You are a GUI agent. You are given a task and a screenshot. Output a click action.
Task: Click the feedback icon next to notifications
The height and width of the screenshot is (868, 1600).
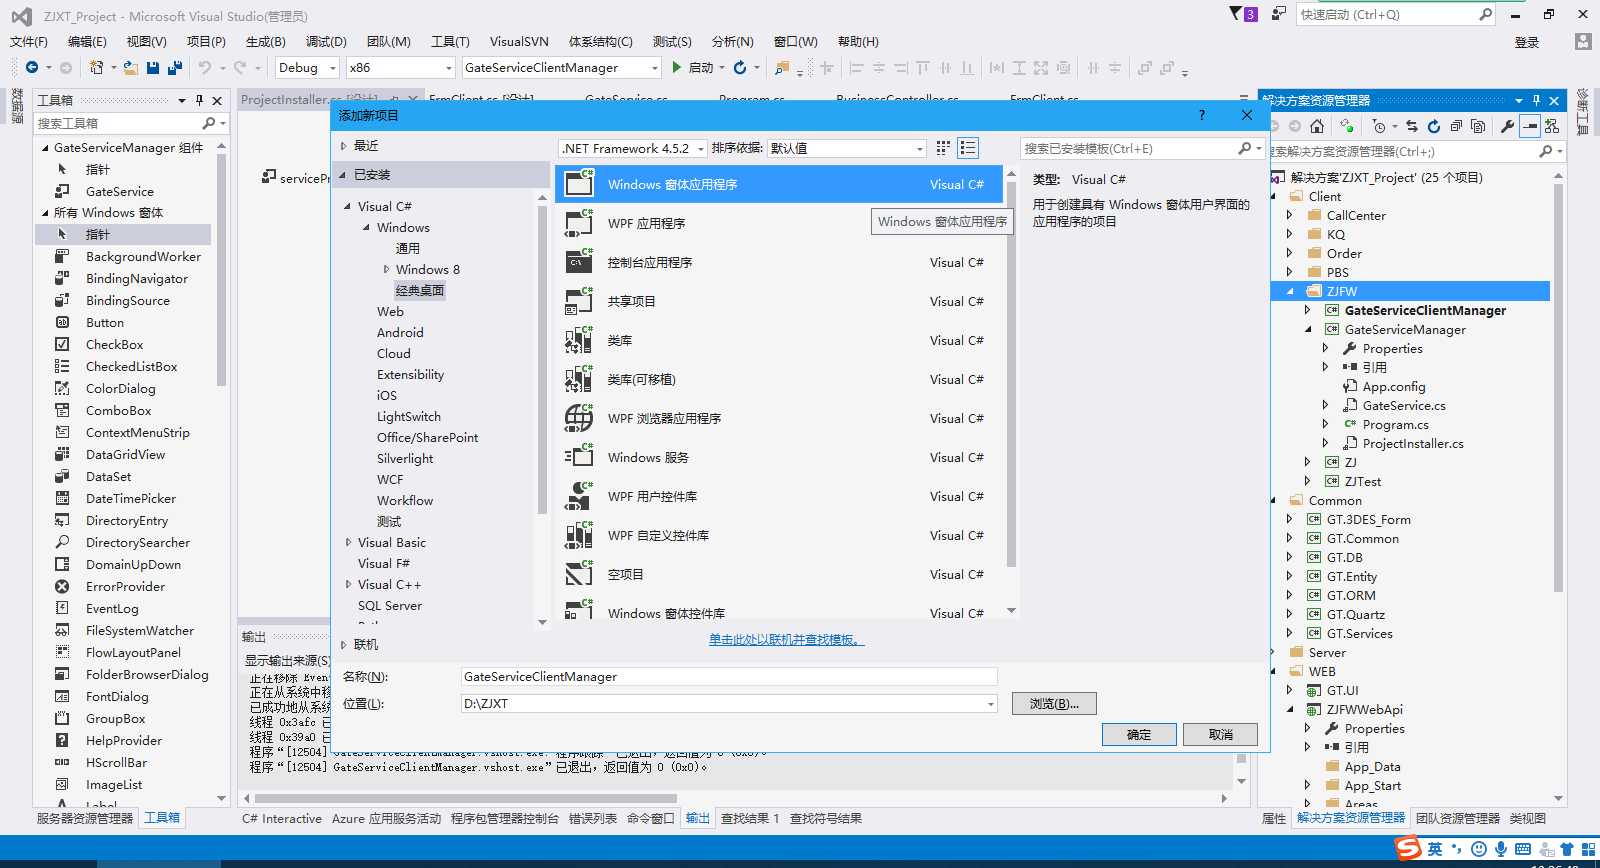point(1278,14)
